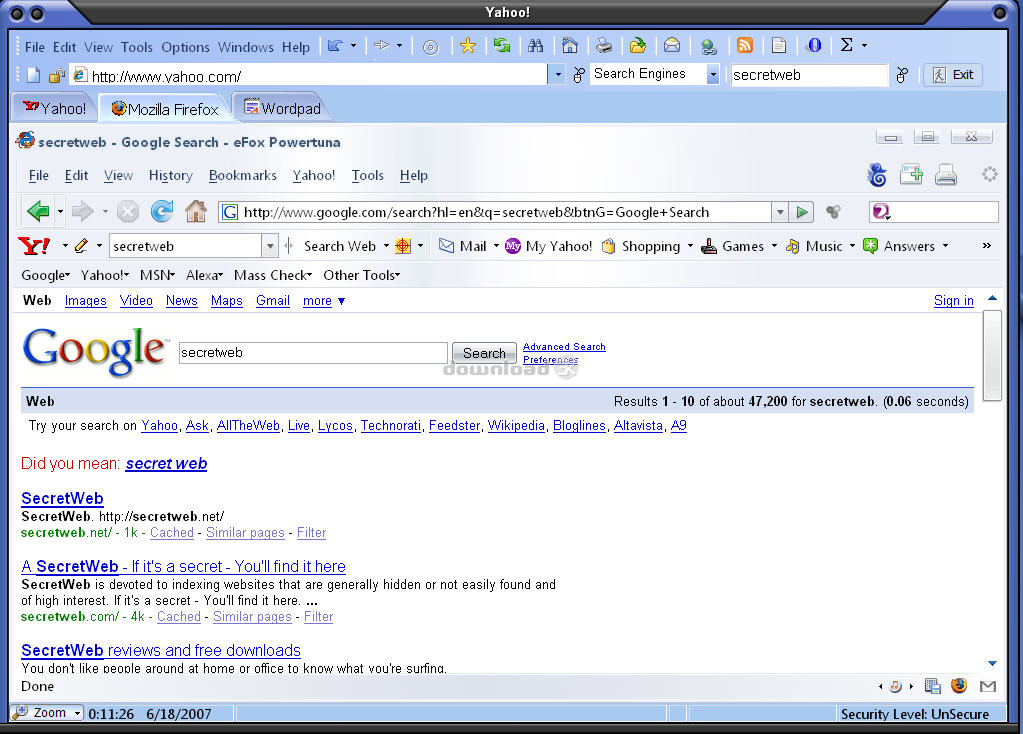1023x734 pixels.
Task: Open Mail on the Yahoo toolbar
Action: 464,247
